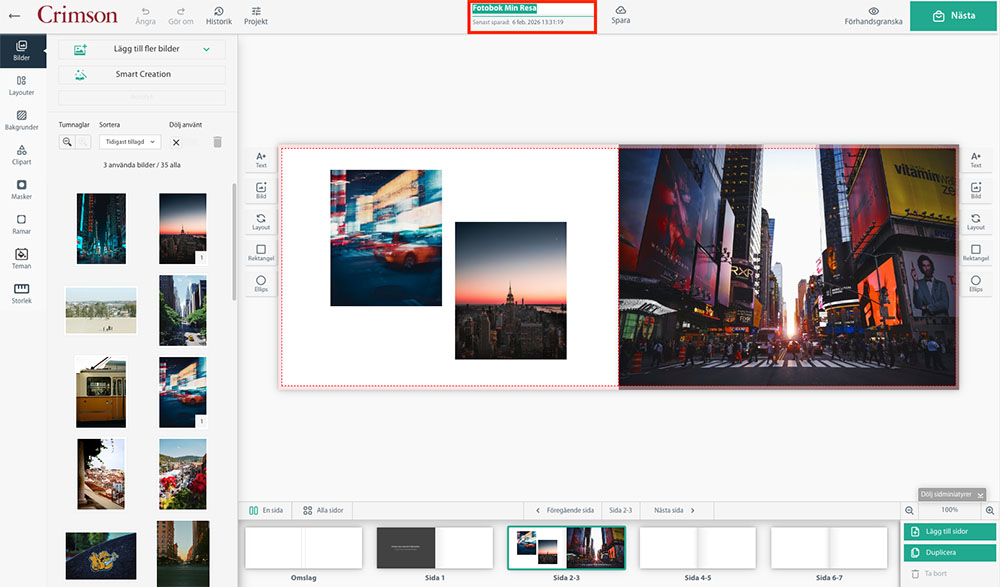Toggle Dölj använt to hide used images
Screen dimensions: 1000x587
coord(176,142)
